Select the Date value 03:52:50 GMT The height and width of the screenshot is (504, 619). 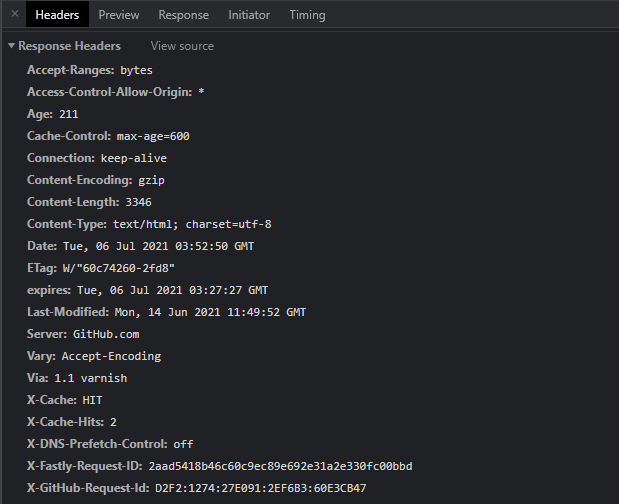click(x=215, y=246)
